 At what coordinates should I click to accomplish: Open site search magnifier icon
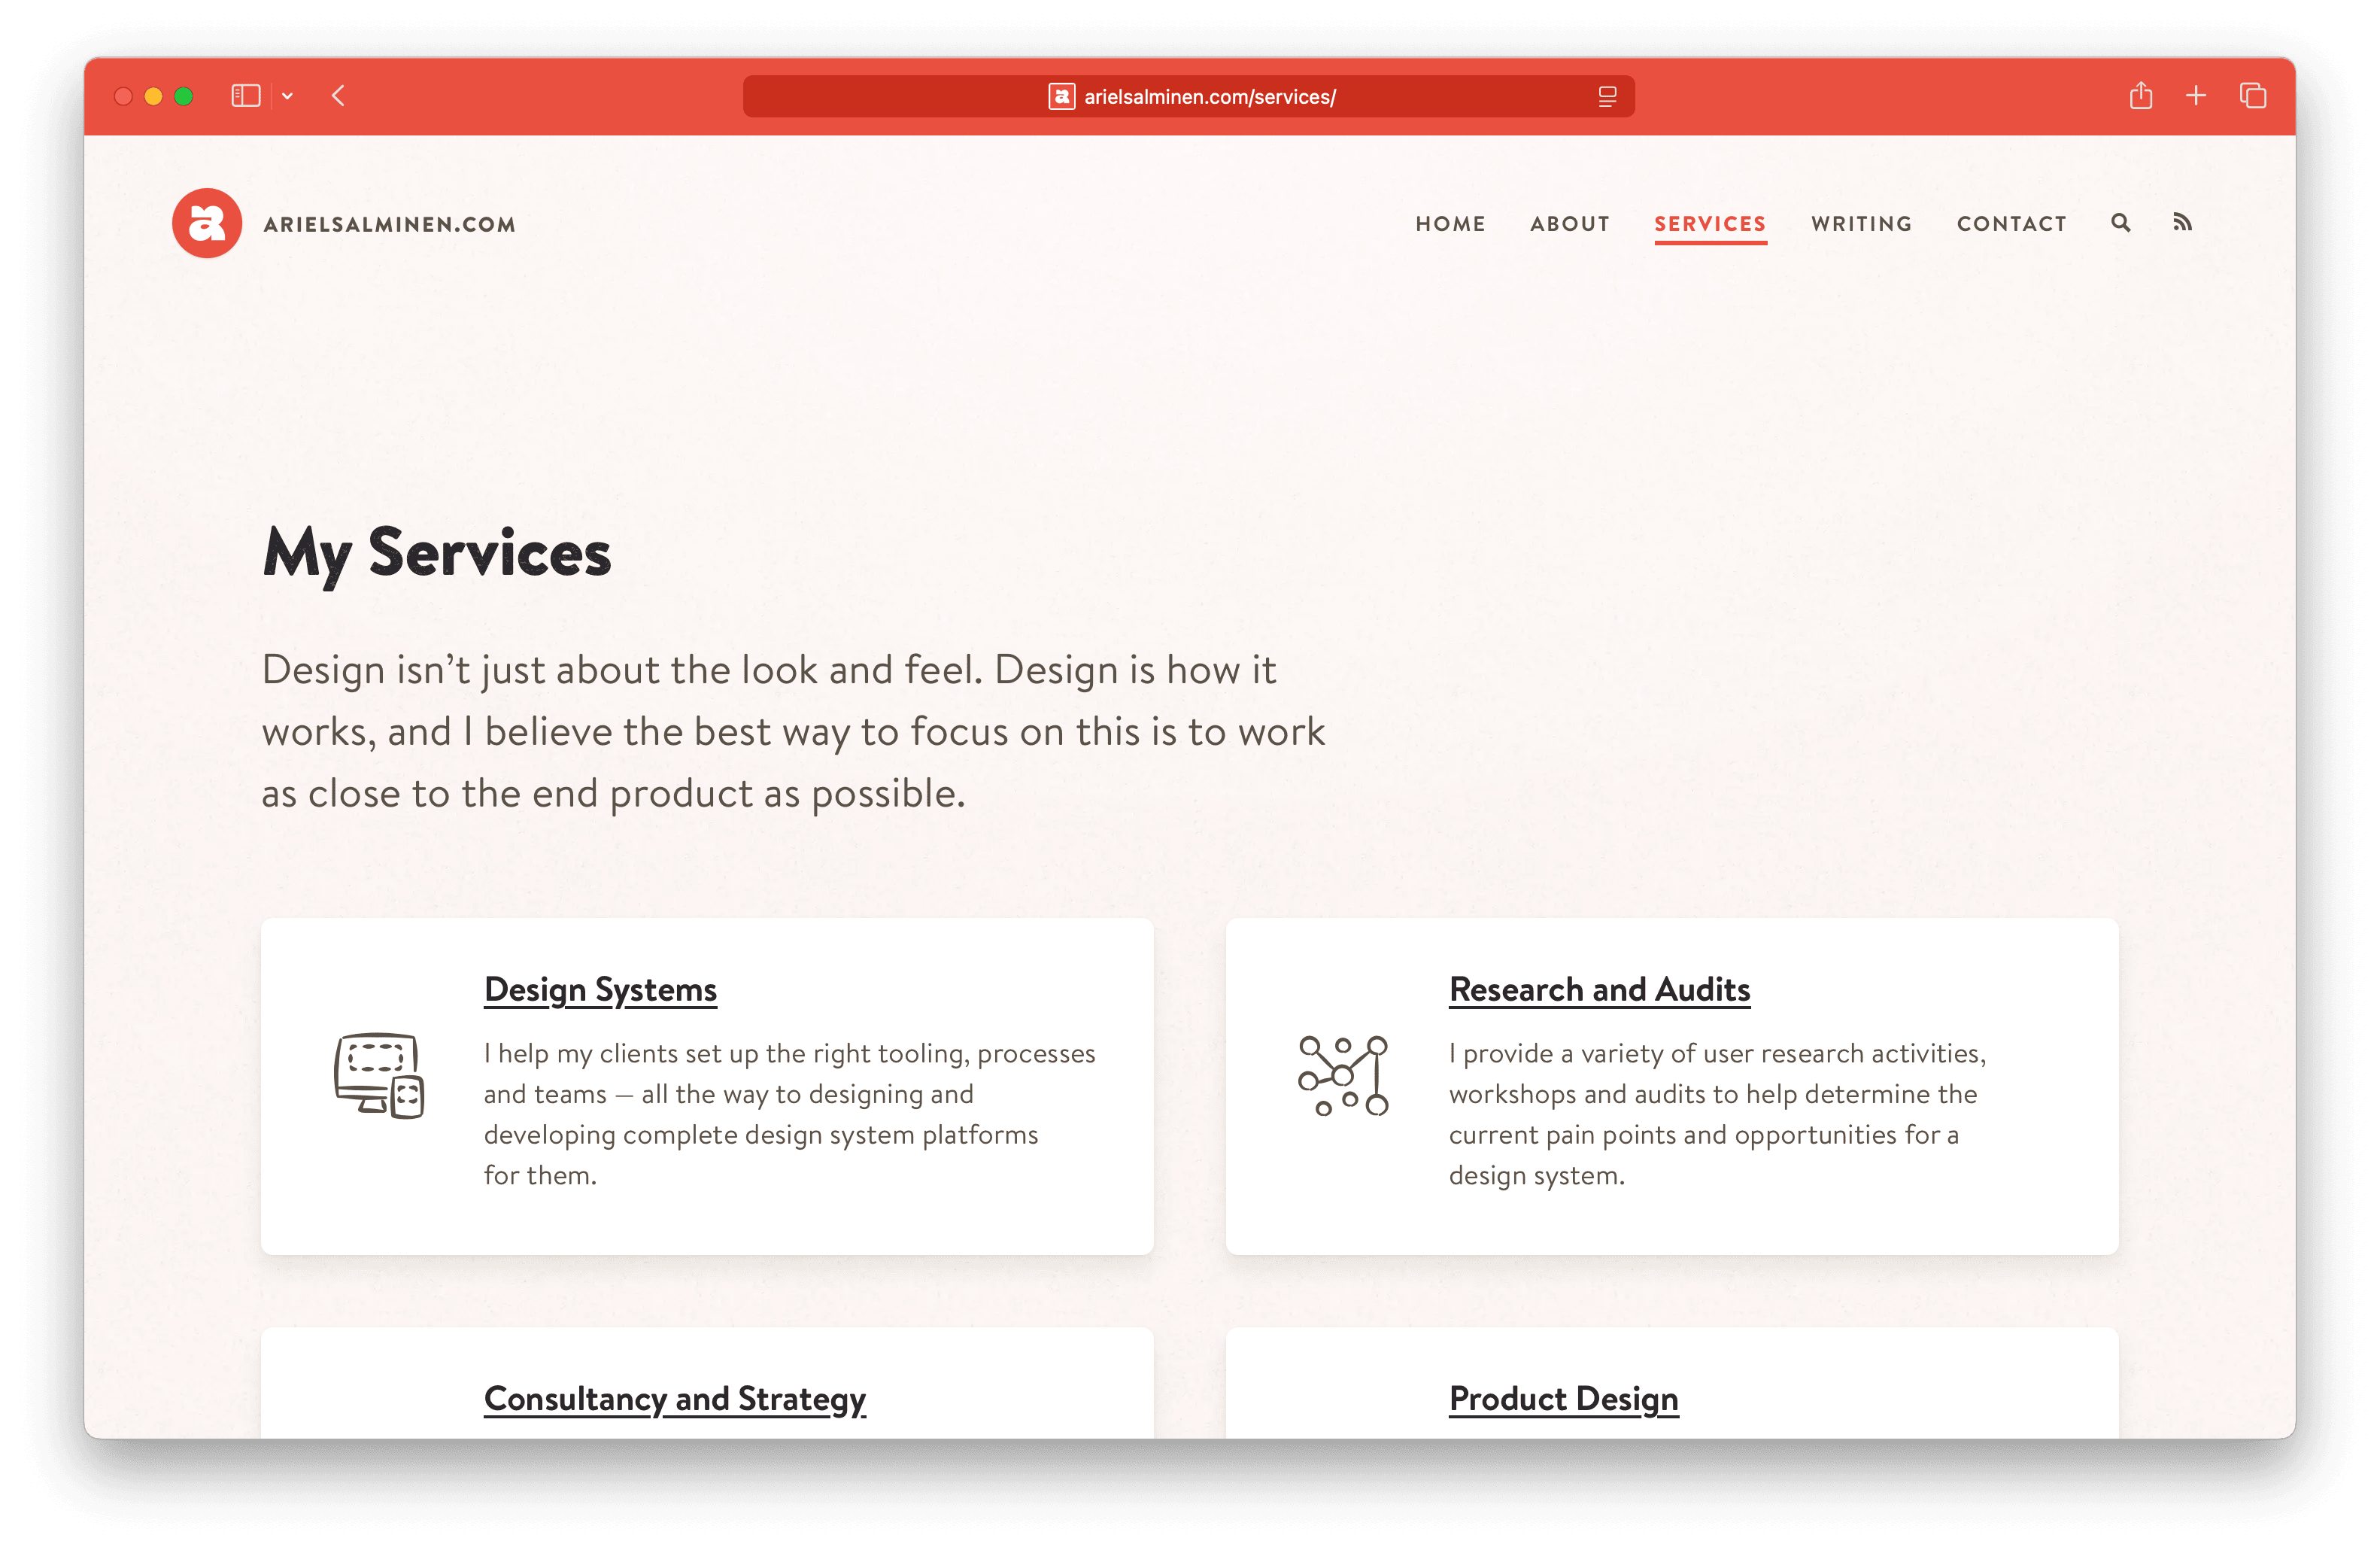tap(2120, 223)
